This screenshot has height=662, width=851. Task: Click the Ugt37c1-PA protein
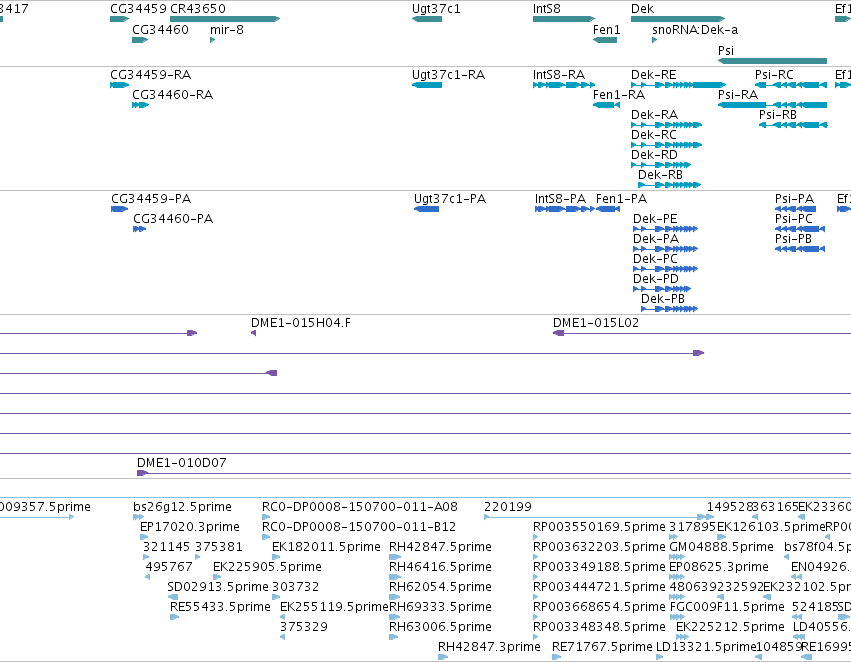[x=426, y=209]
